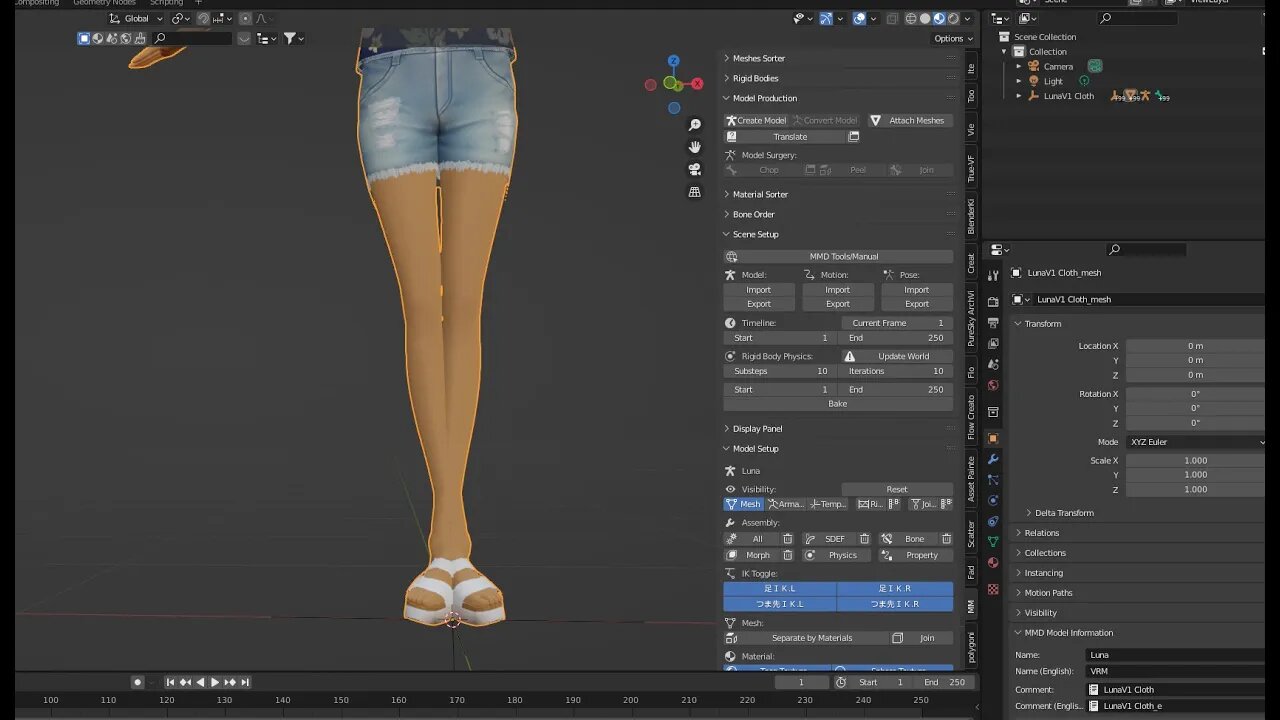The width and height of the screenshot is (1280, 720).
Task: Open the Scatter sidebar tab
Action: (971, 533)
